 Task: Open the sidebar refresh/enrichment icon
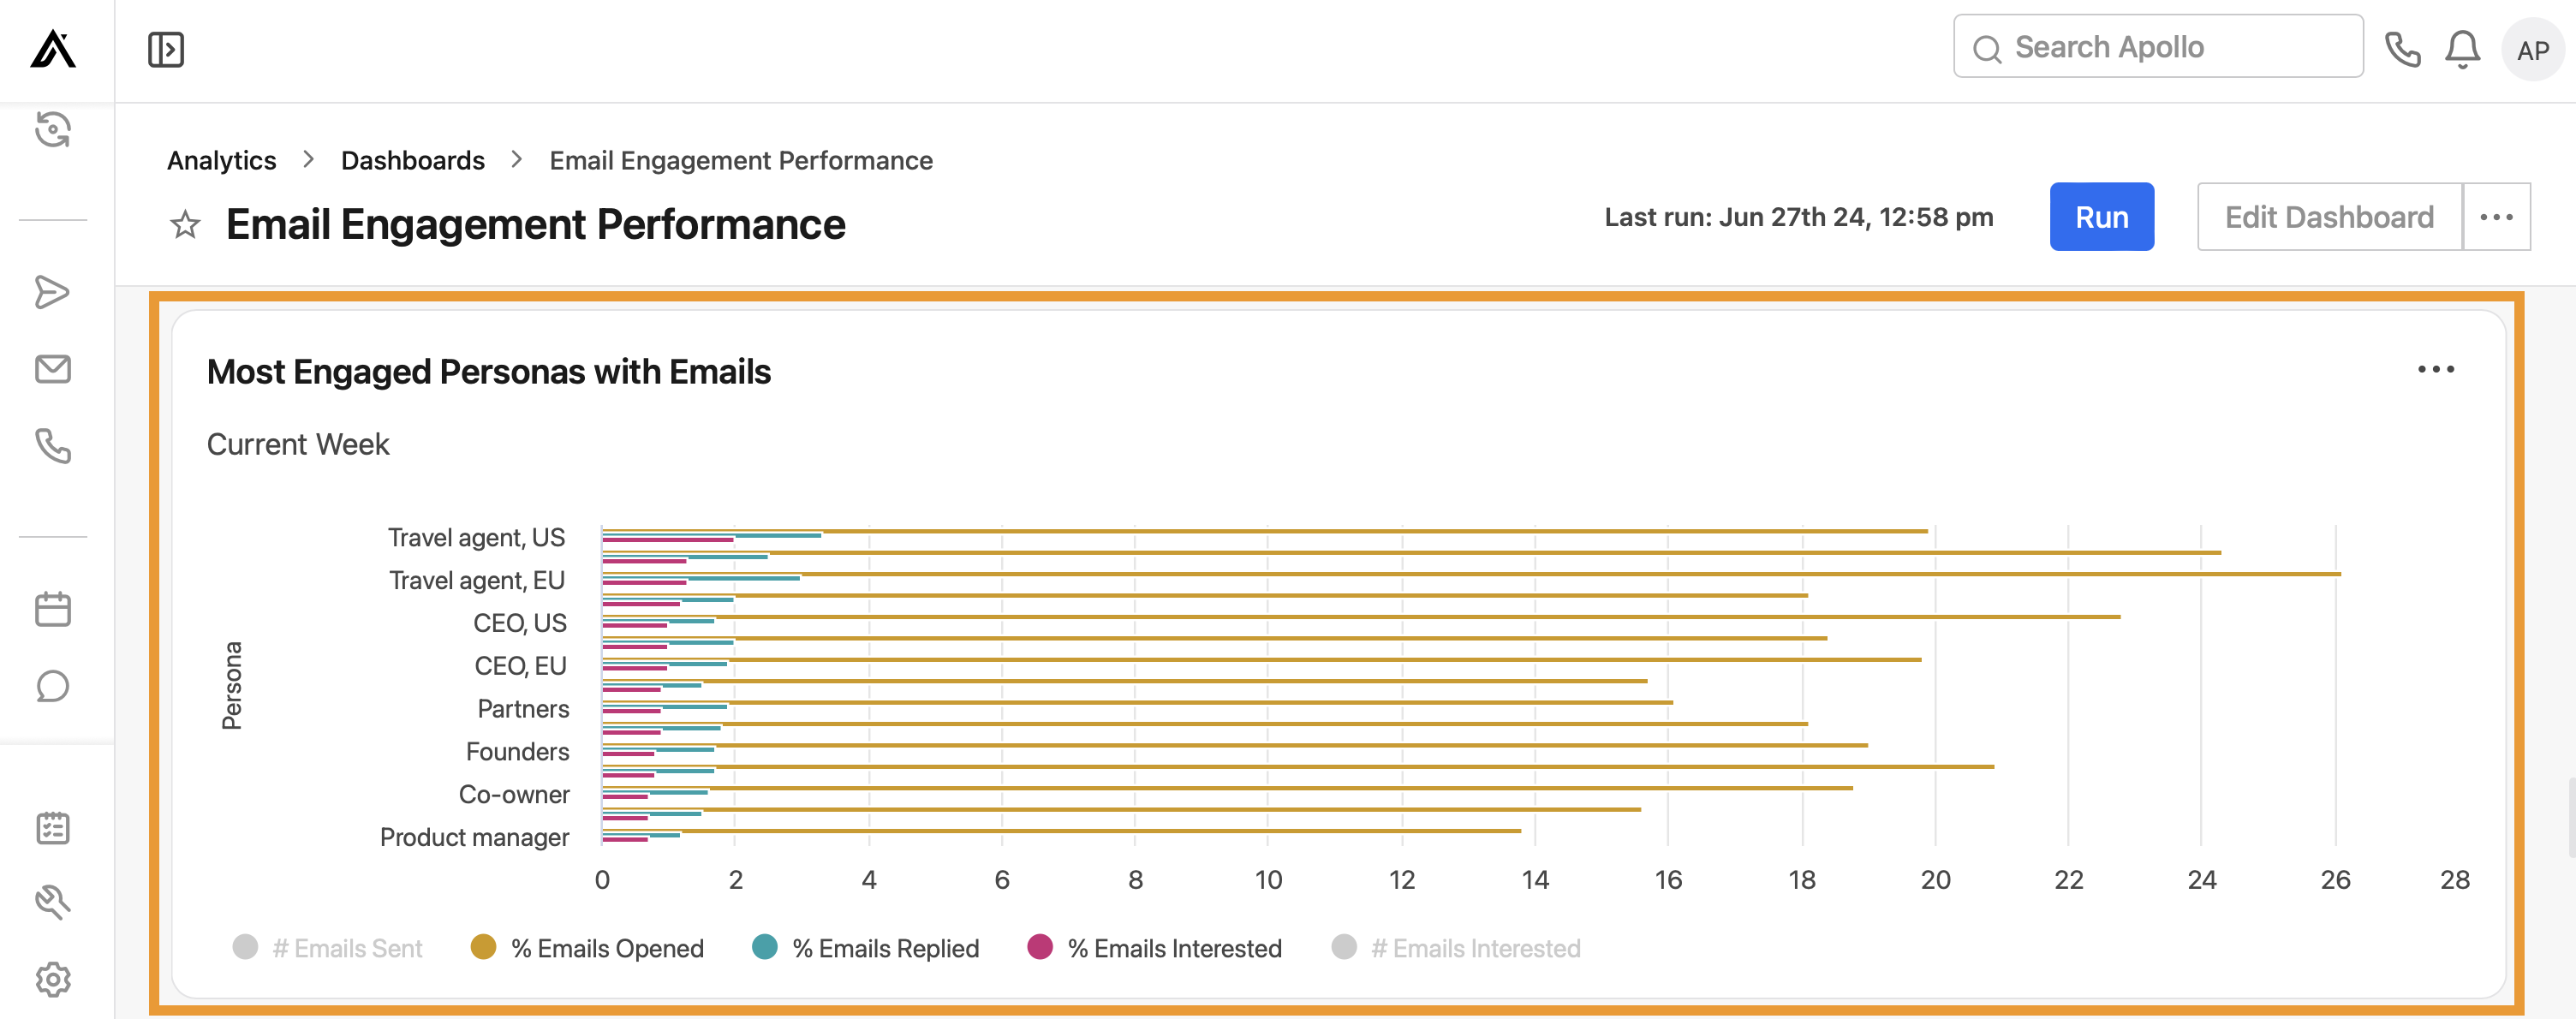[53, 129]
